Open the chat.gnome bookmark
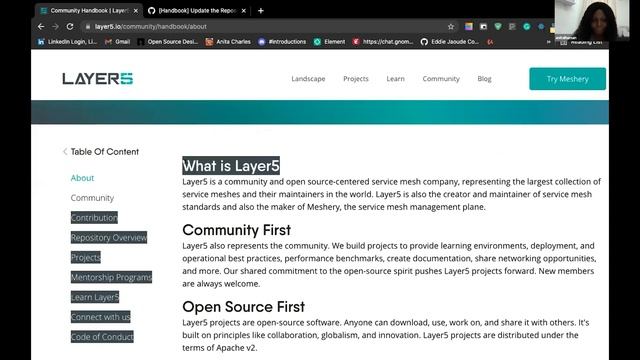The width and height of the screenshot is (640, 360). click(383, 42)
